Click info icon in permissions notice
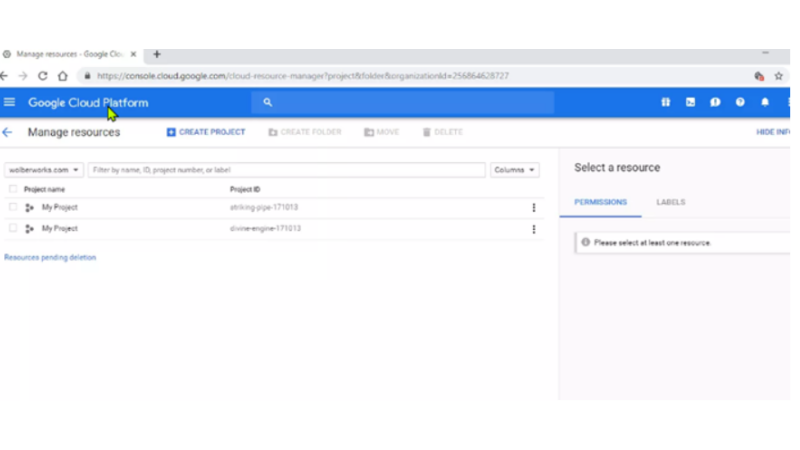Image resolution: width=800 pixels, height=450 pixels. click(x=585, y=242)
